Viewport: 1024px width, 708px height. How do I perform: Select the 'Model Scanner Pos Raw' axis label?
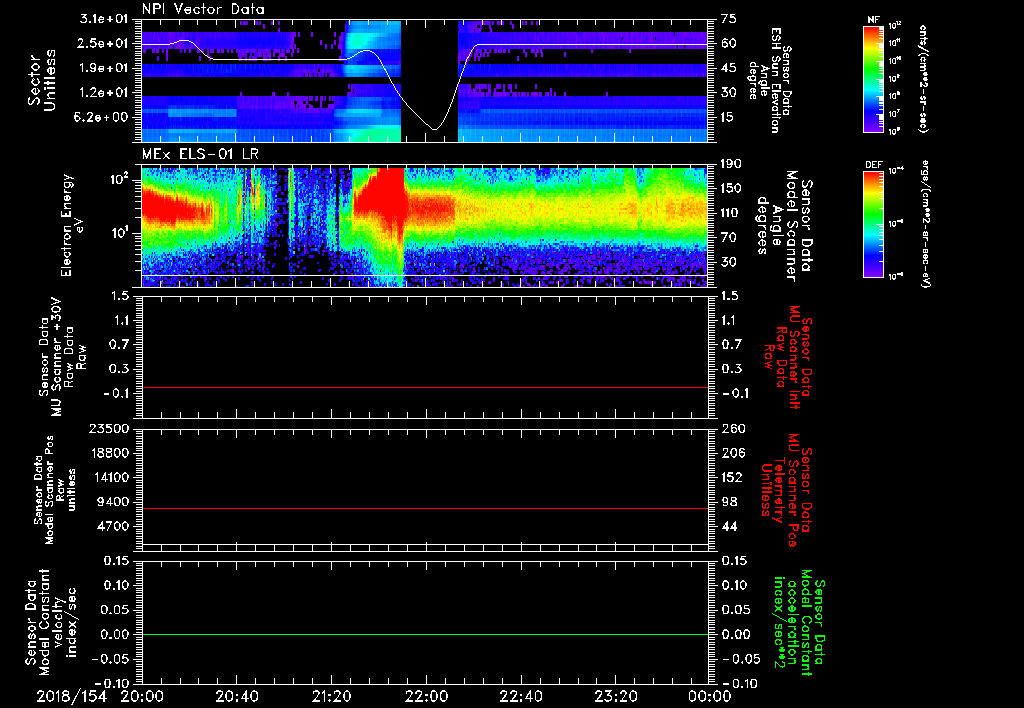(56, 490)
